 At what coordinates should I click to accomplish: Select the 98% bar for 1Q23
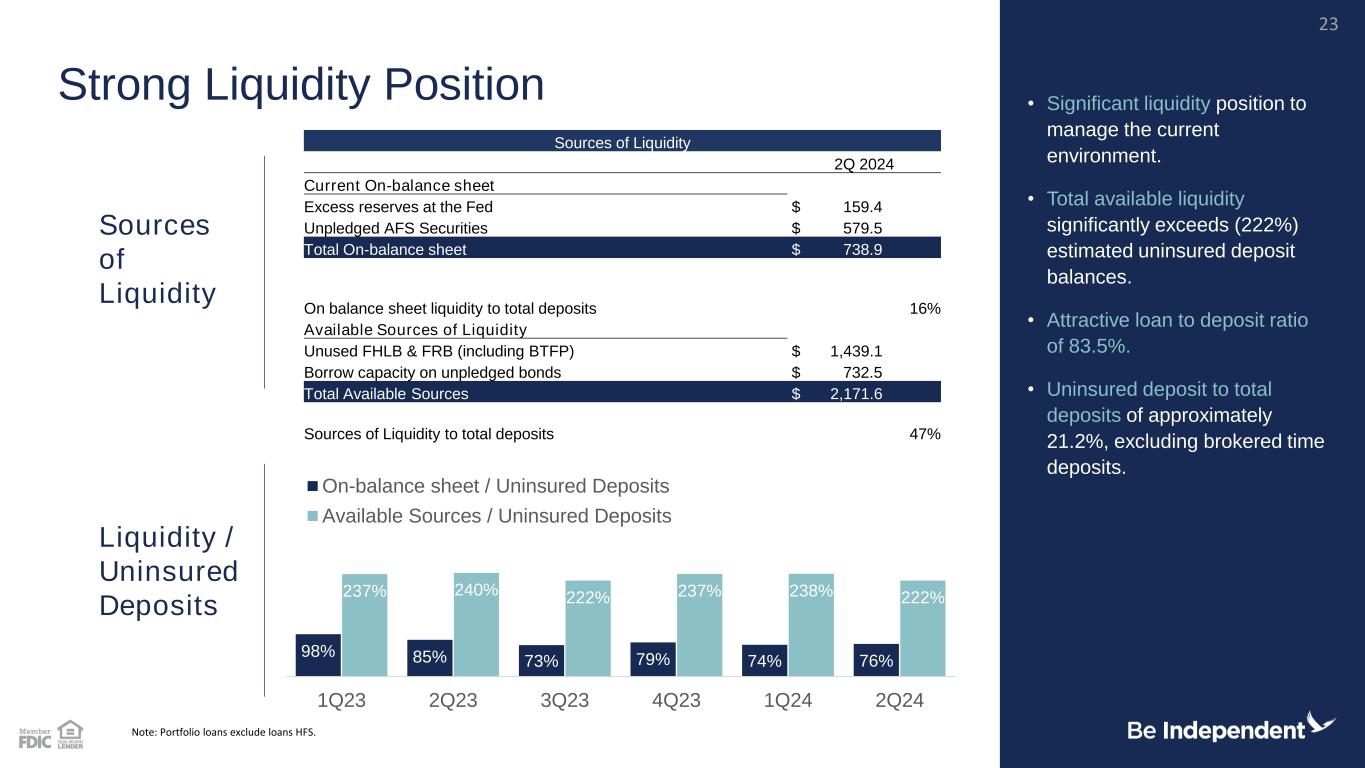318,654
